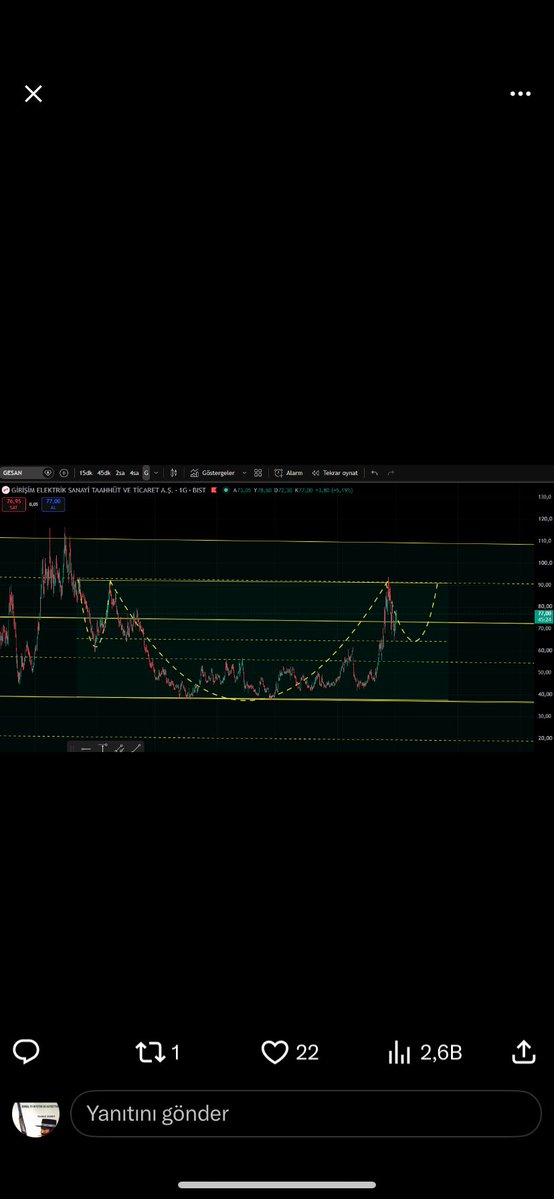Screen dimensions: 554x1199
Task: Expand the timeframe dropdown arrow
Action: (156, 473)
